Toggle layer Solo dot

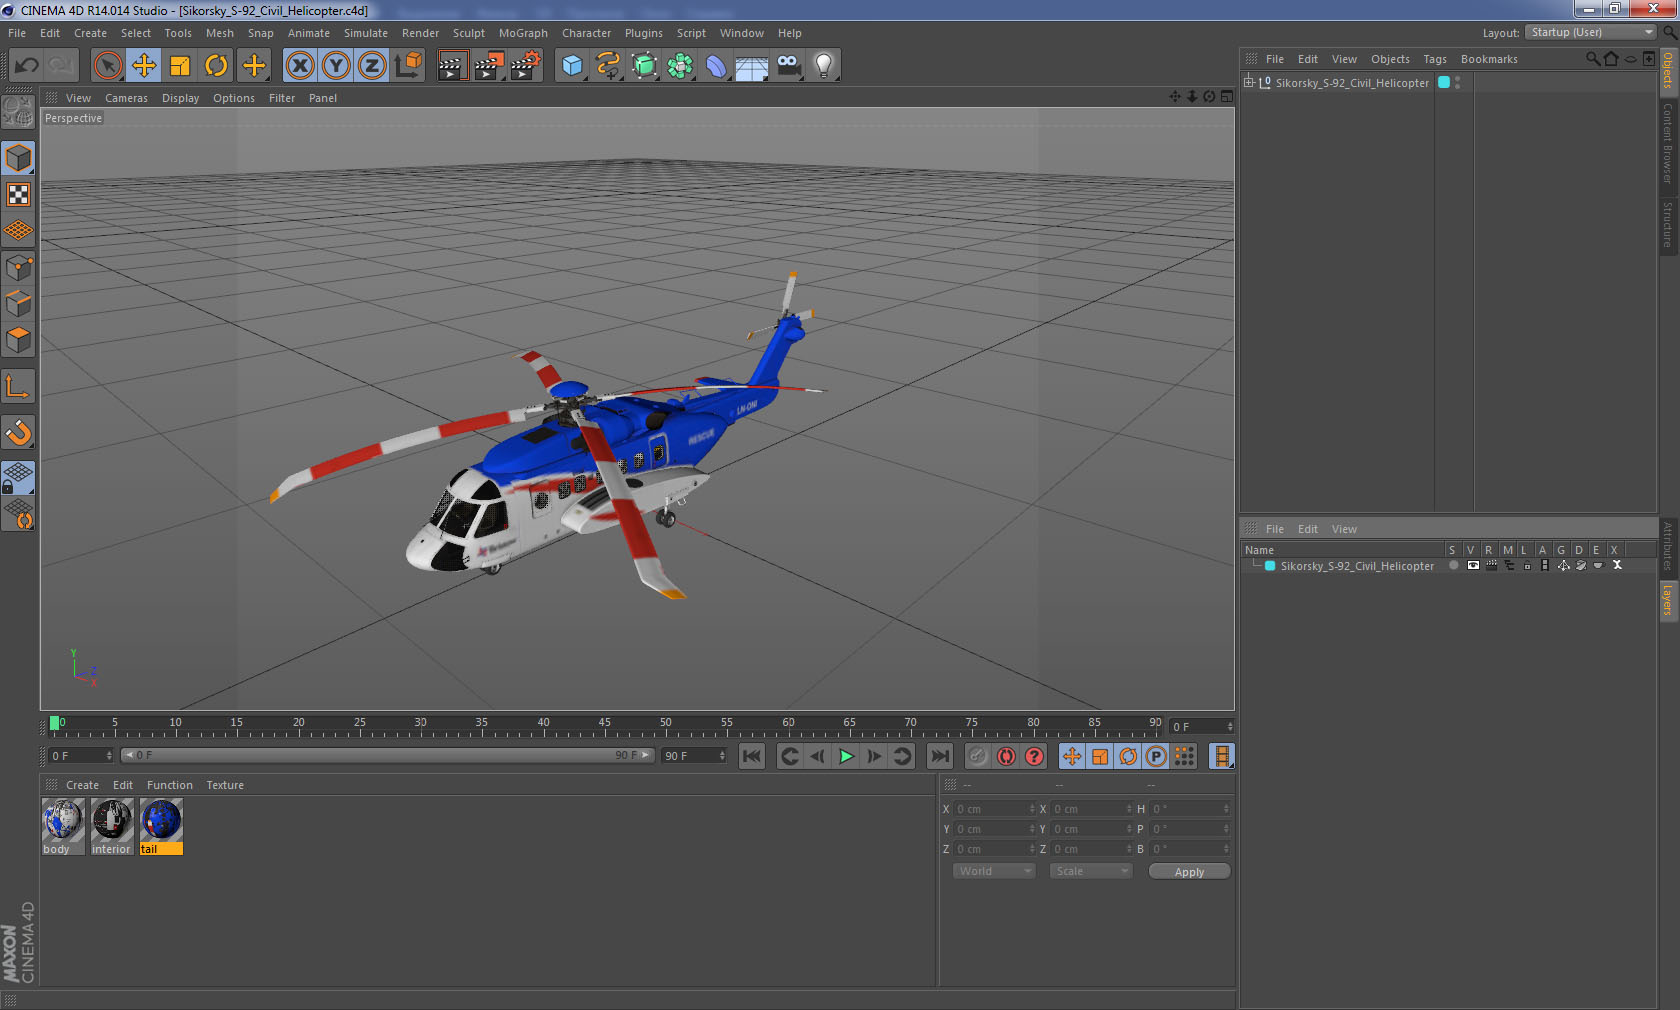[1453, 565]
